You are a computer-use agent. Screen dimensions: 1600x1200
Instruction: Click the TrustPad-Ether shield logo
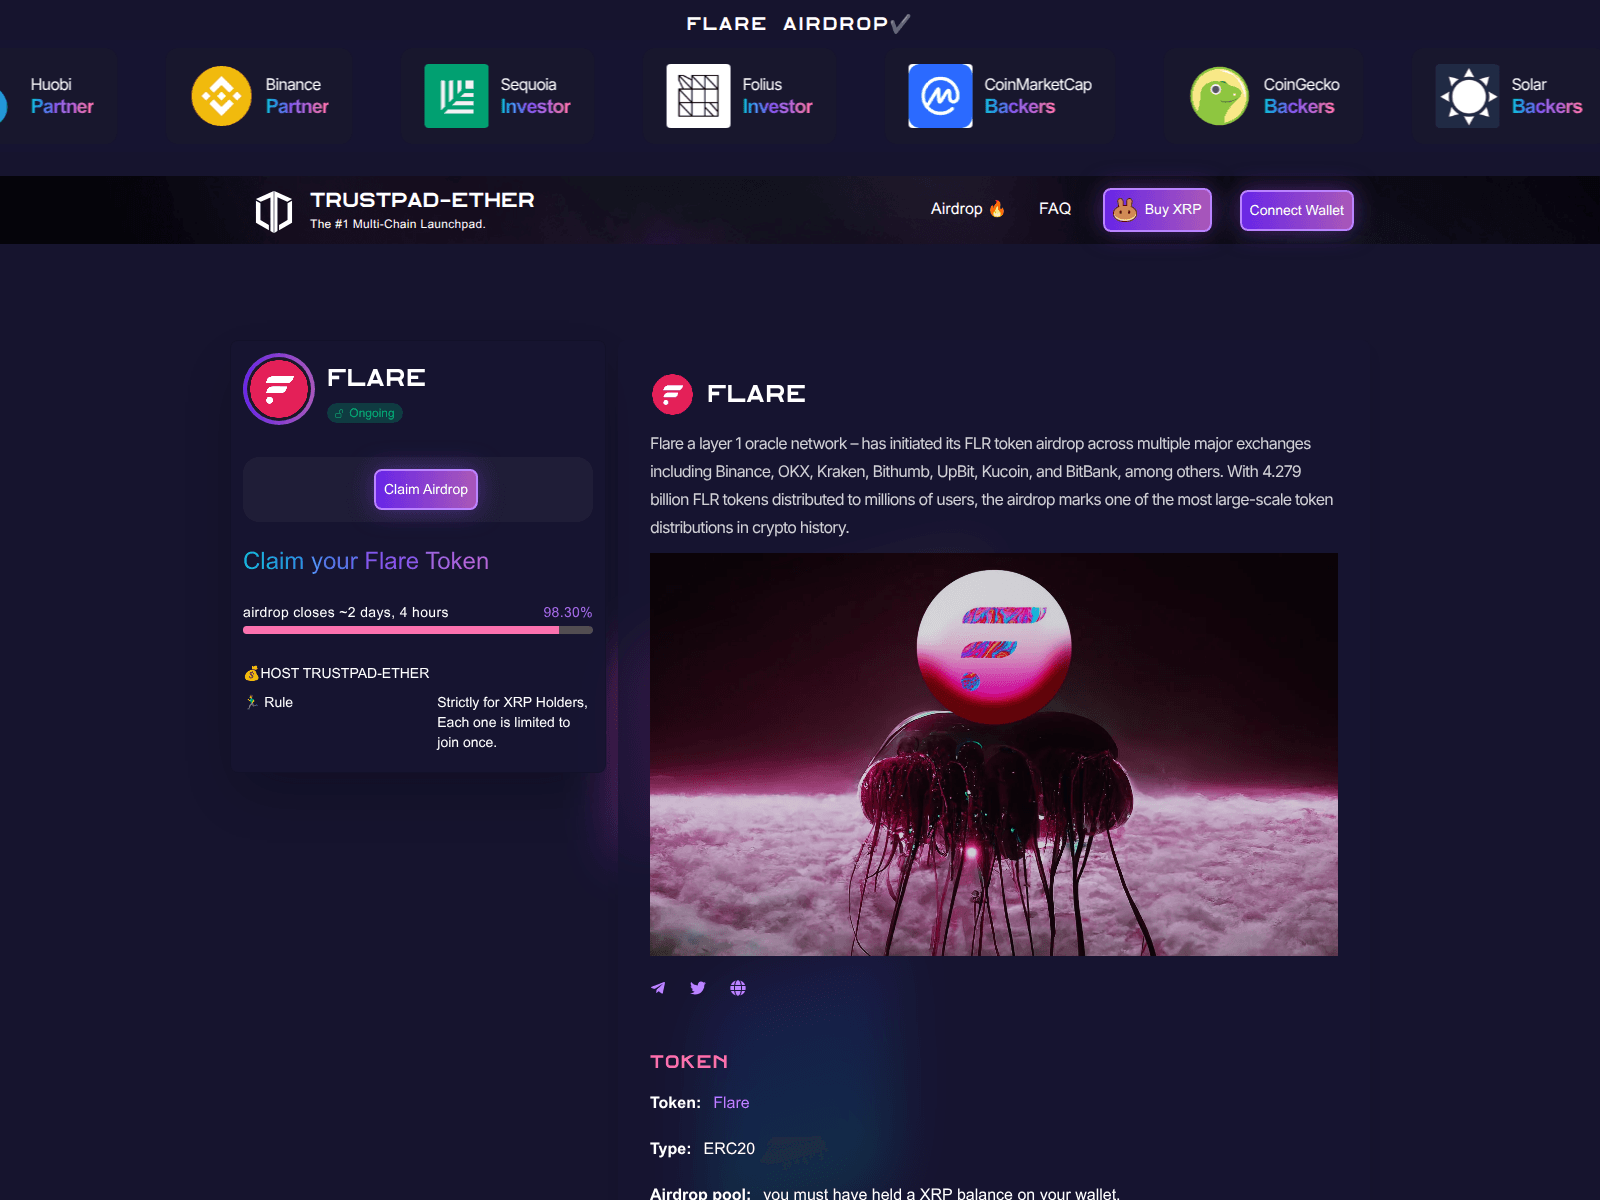click(274, 211)
